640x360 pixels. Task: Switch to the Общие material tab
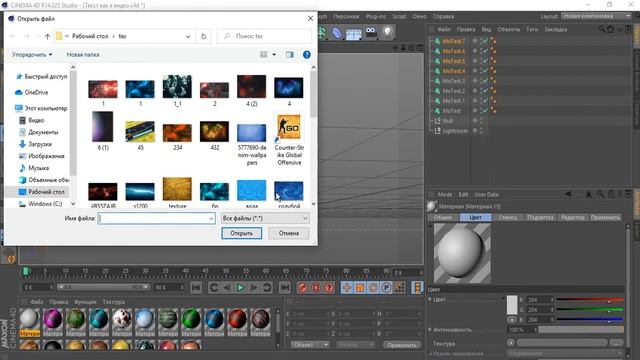[x=442, y=218]
